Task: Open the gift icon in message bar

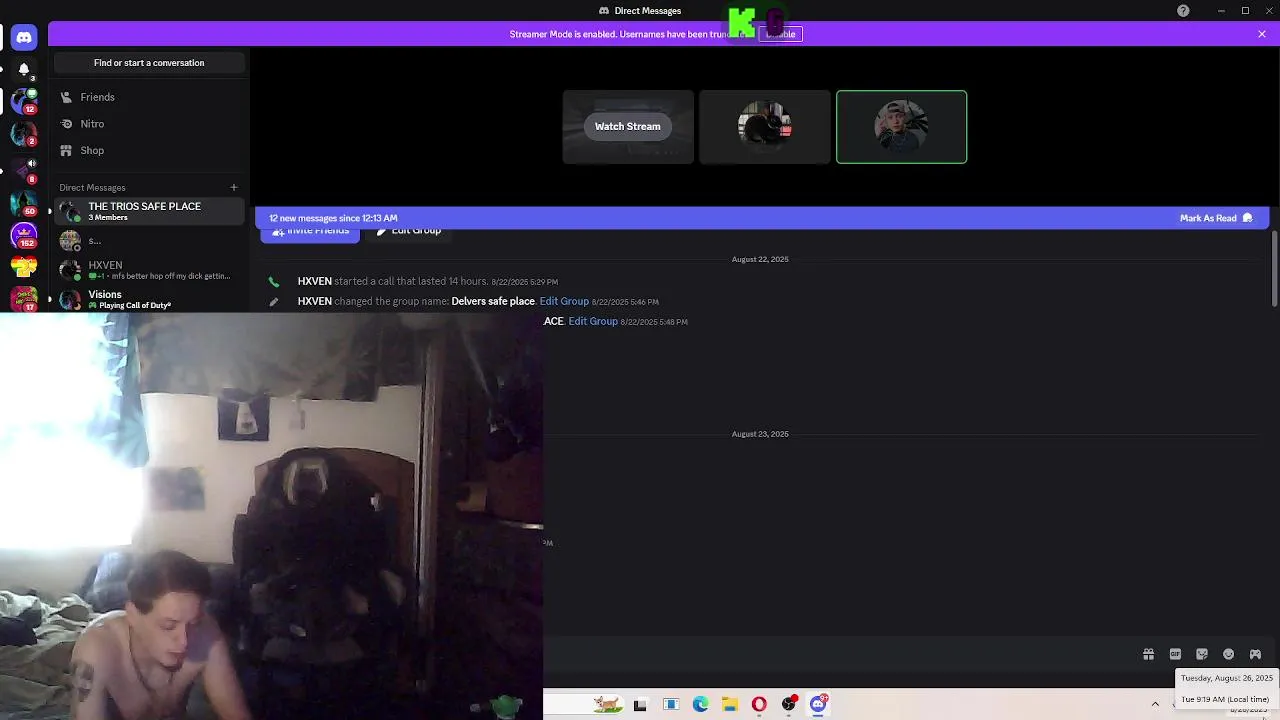Action: tap(1148, 654)
